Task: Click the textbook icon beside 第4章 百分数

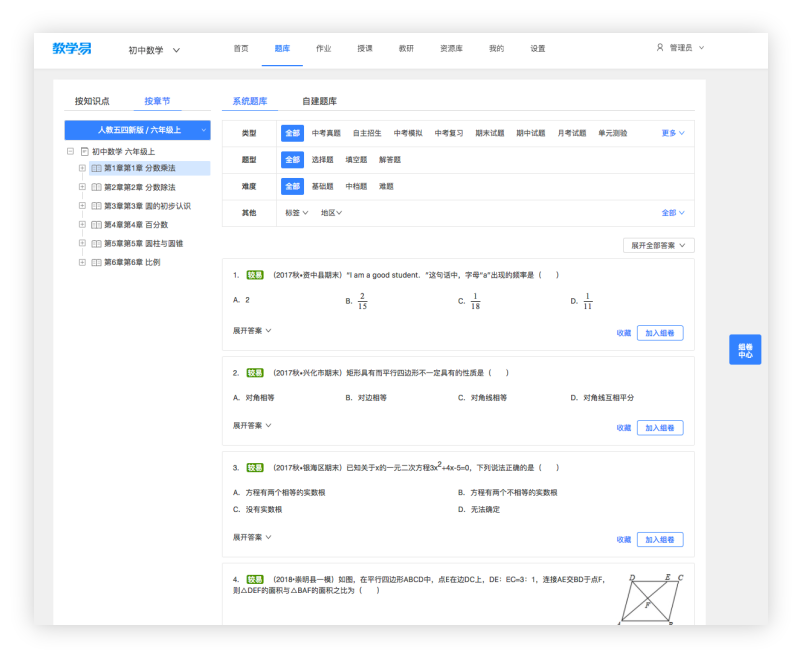Action: point(96,225)
